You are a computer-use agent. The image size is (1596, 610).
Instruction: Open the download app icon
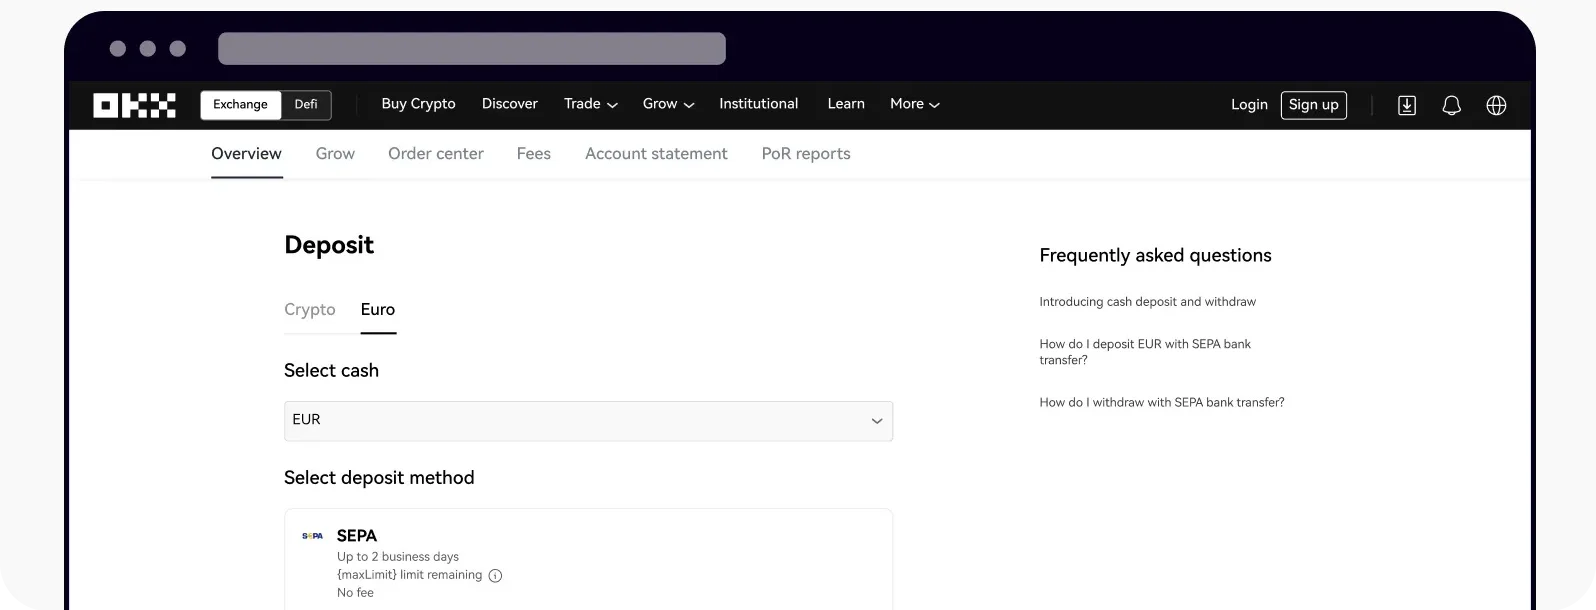pyautogui.click(x=1407, y=105)
